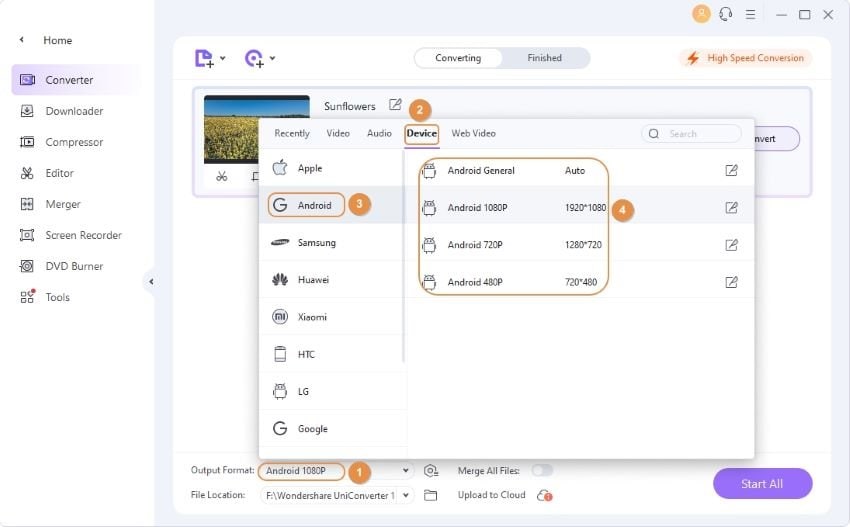
Task: Select the Recently tab
Action: point(292,133)
